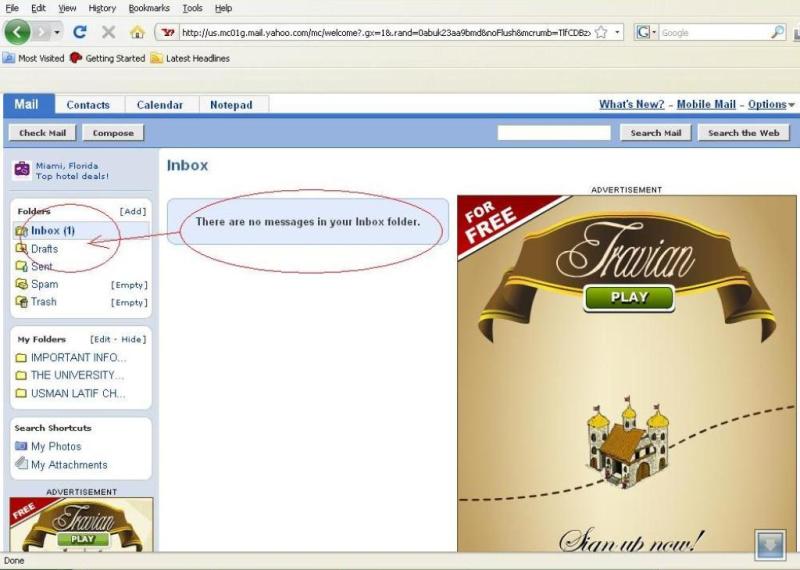
Task: Expand the Options dropdown menu
Action: tap(791, 105)
